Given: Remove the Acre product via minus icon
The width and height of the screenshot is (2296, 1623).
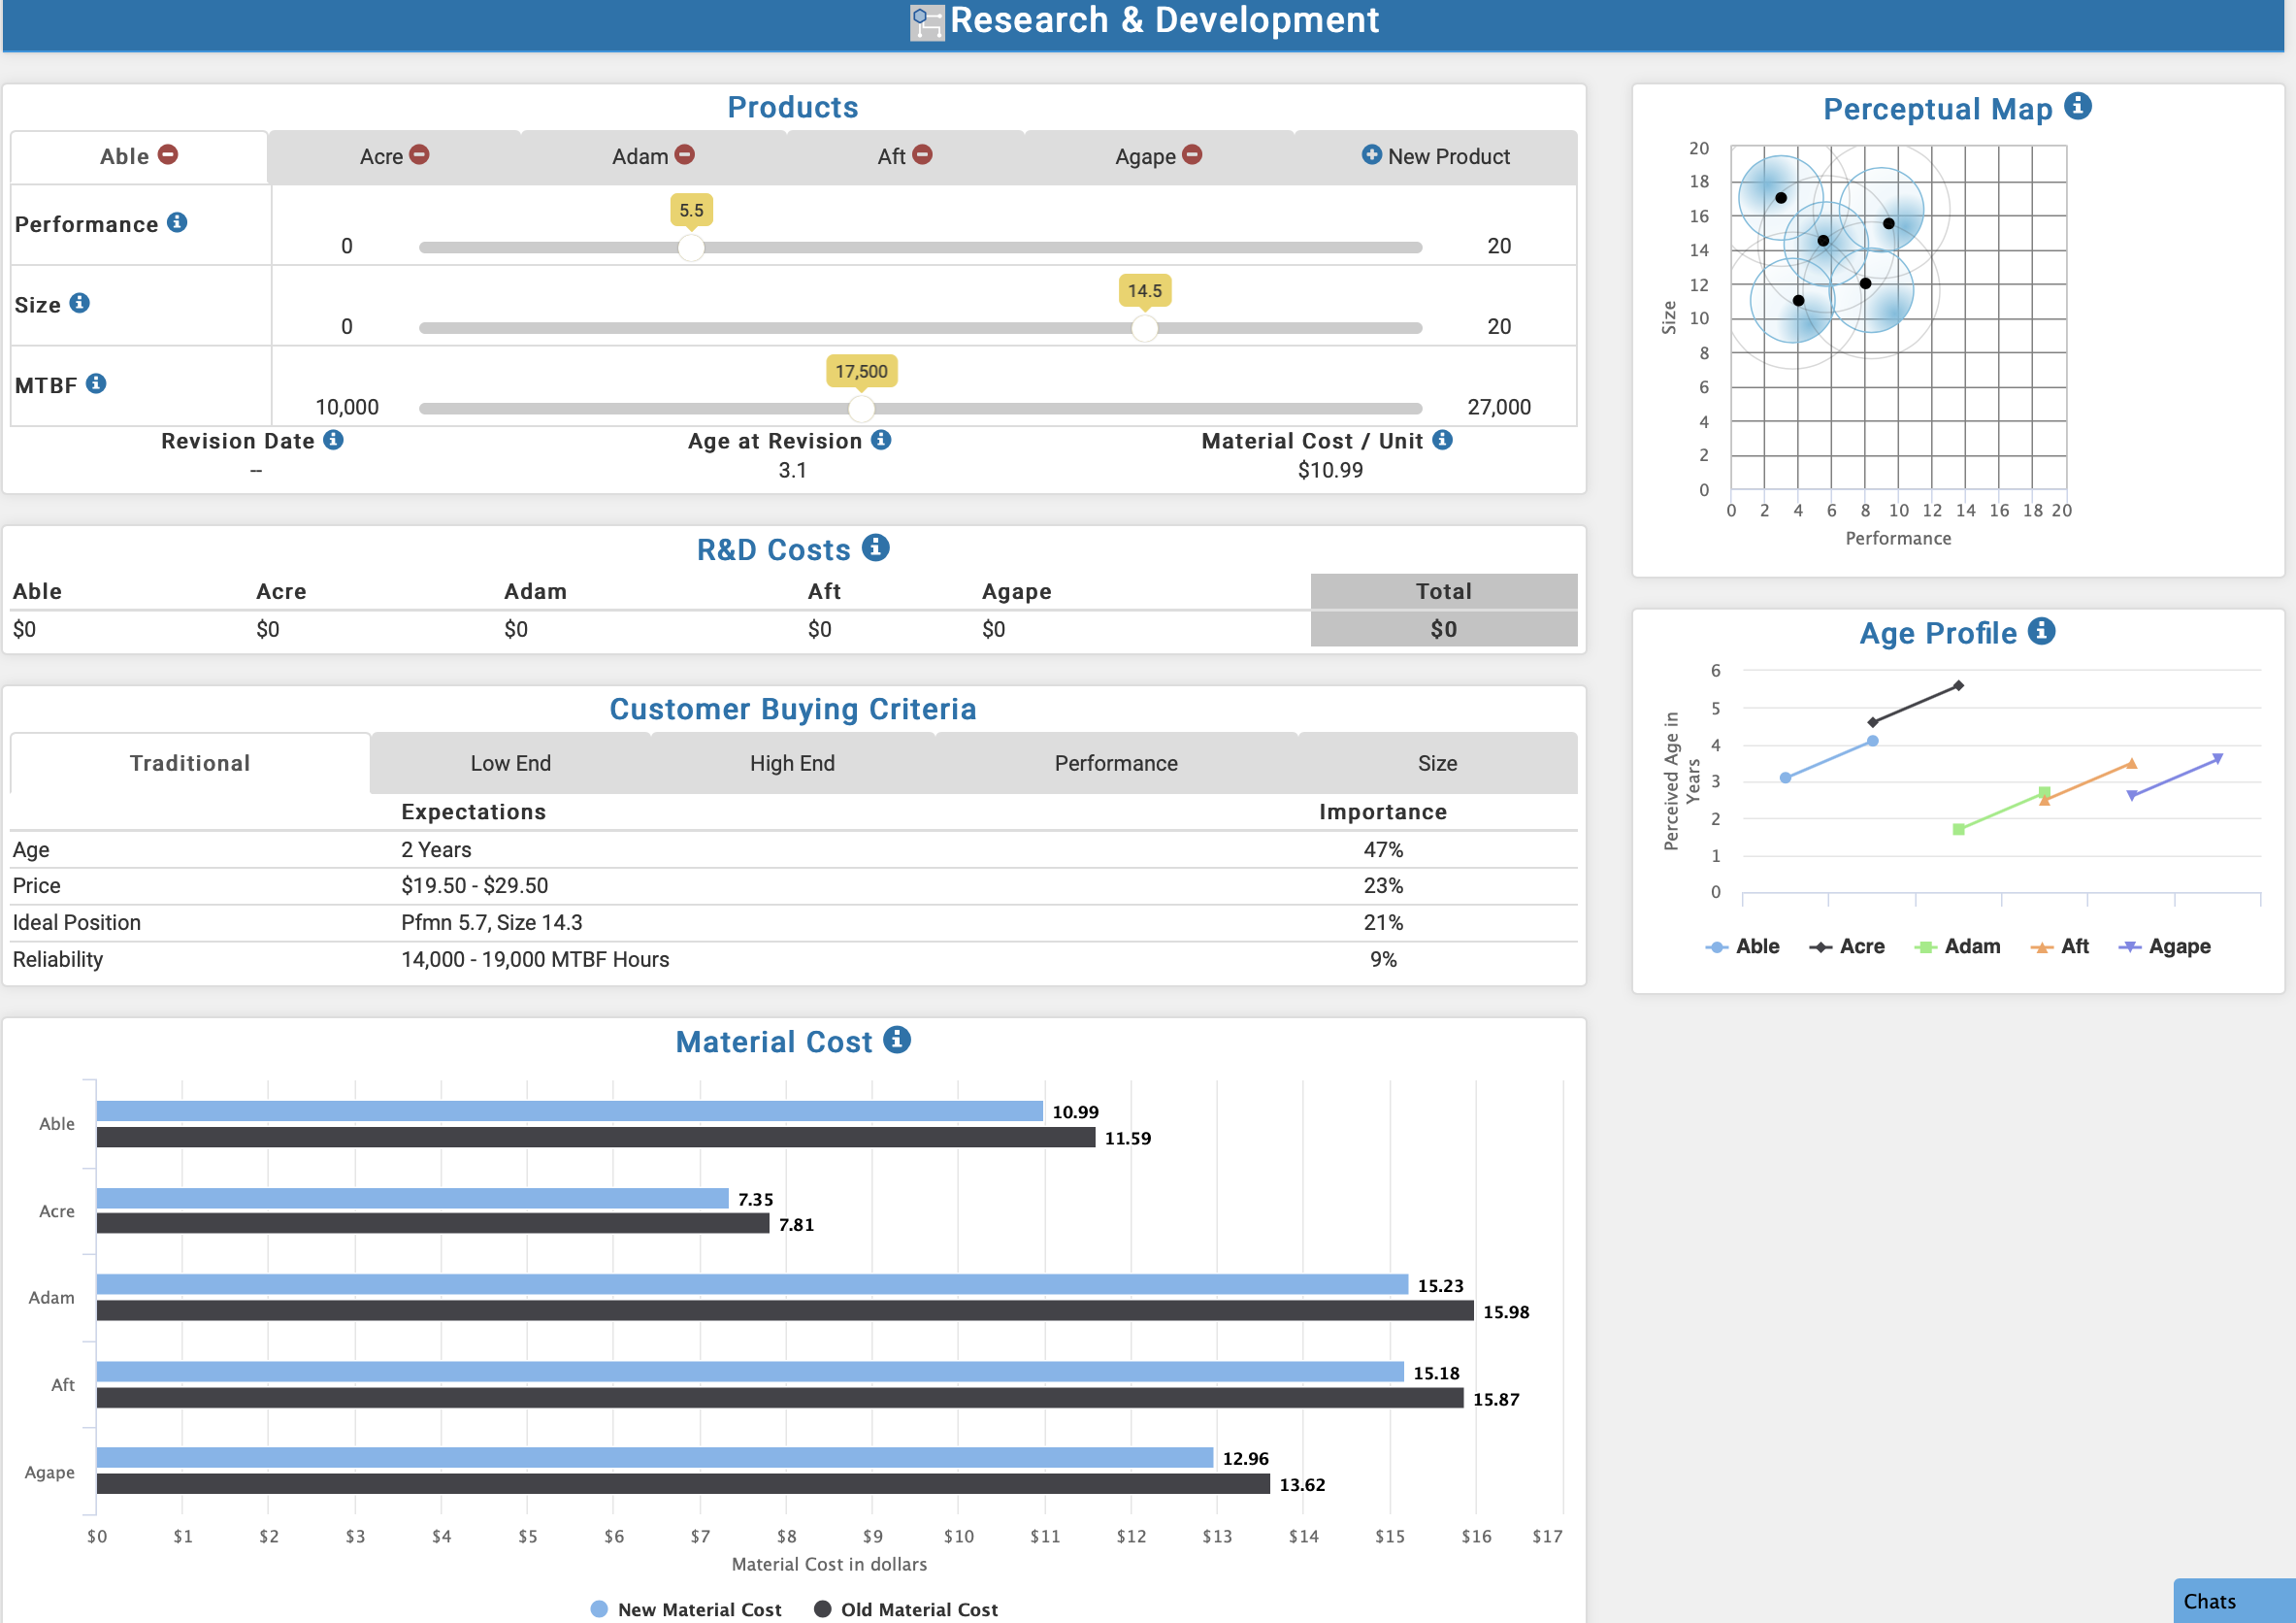Looking at the screenshot, I should [x=420, y=155].
